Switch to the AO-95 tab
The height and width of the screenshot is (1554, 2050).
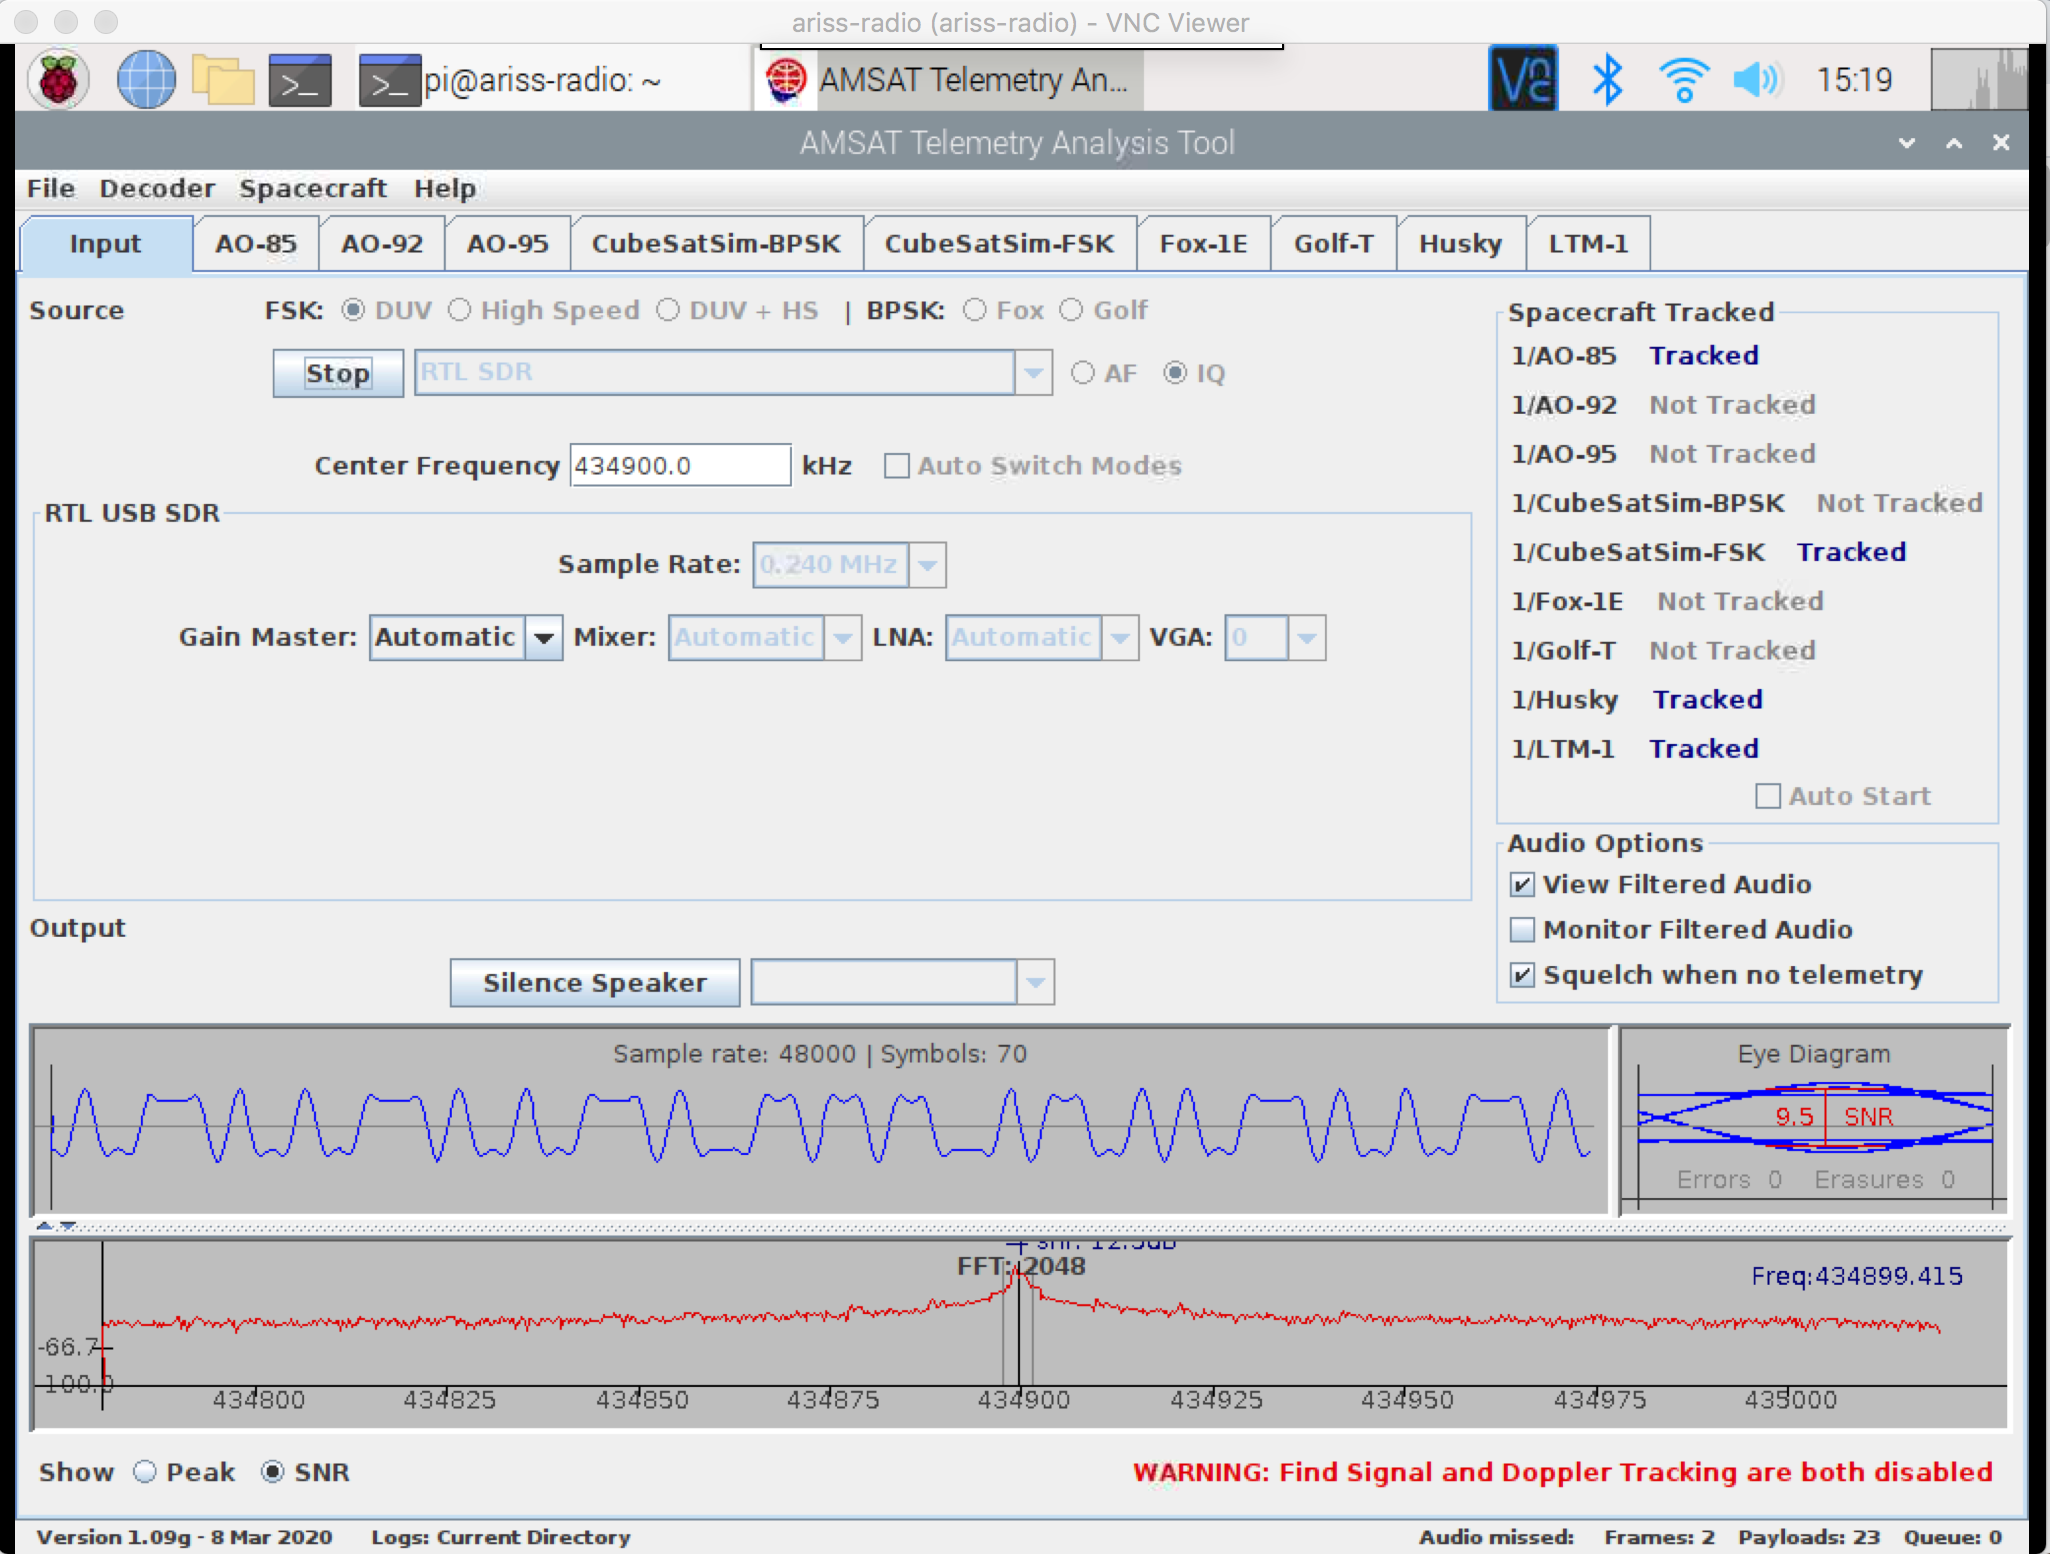[x=508, y=244]
